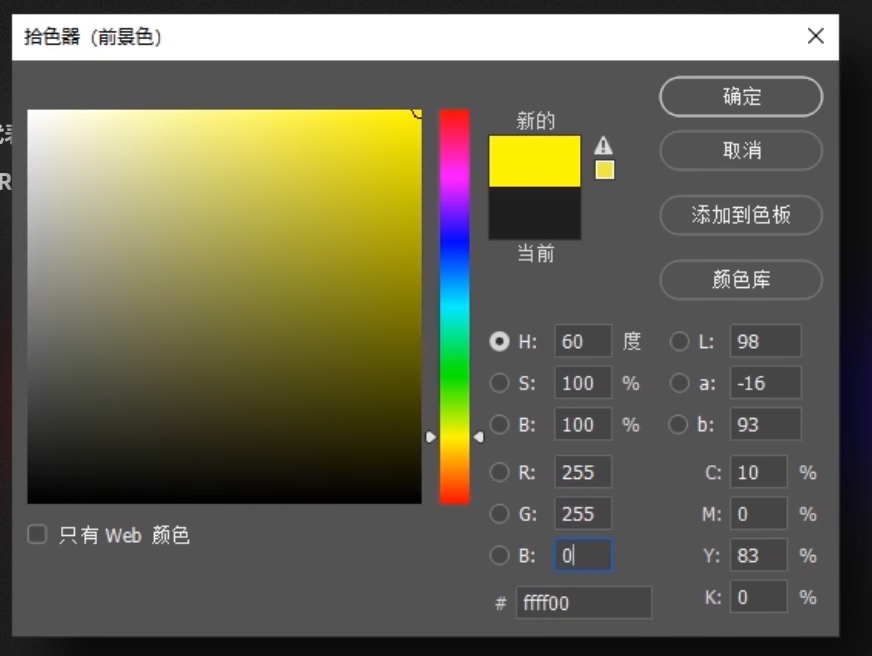Image resolution: width=872 pixels, height=656 pixels.
Task: Click the out-of-gamut warning triangle icon
Action: coord(603,146)
